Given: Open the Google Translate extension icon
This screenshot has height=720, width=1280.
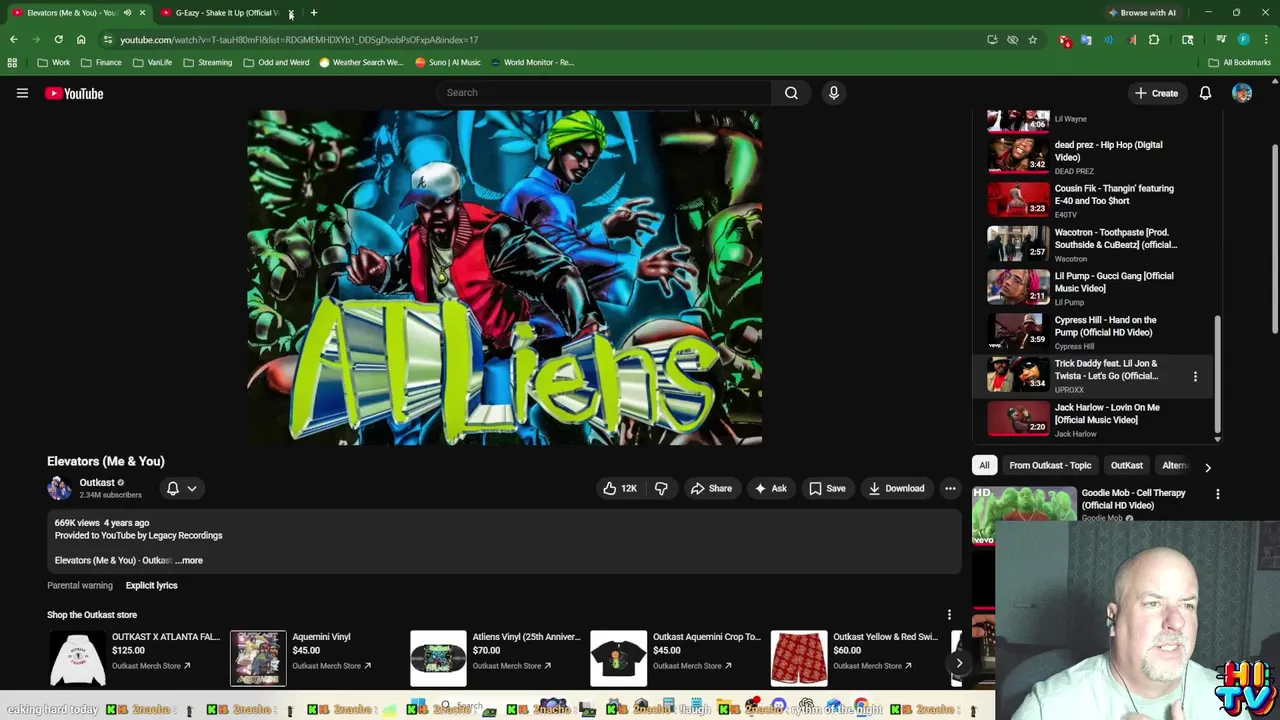Looking at the screenshot, I should [x=1086, y=40].
